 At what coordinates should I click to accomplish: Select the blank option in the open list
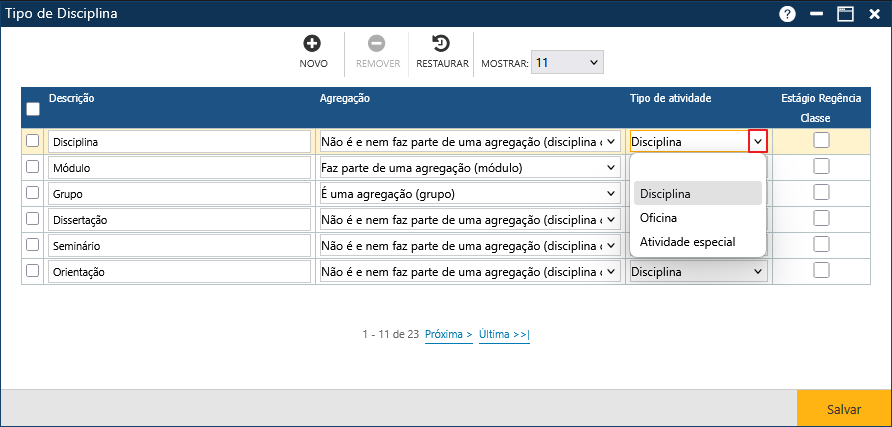697,169
